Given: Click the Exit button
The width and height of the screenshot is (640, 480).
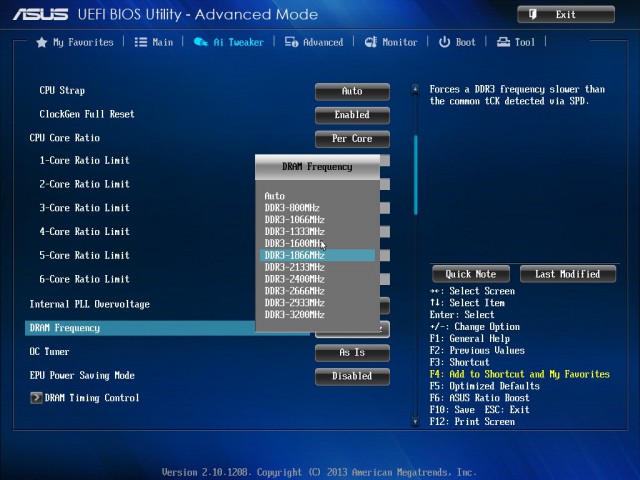Looking at the screenshot, I should click(x=566, y=15).
